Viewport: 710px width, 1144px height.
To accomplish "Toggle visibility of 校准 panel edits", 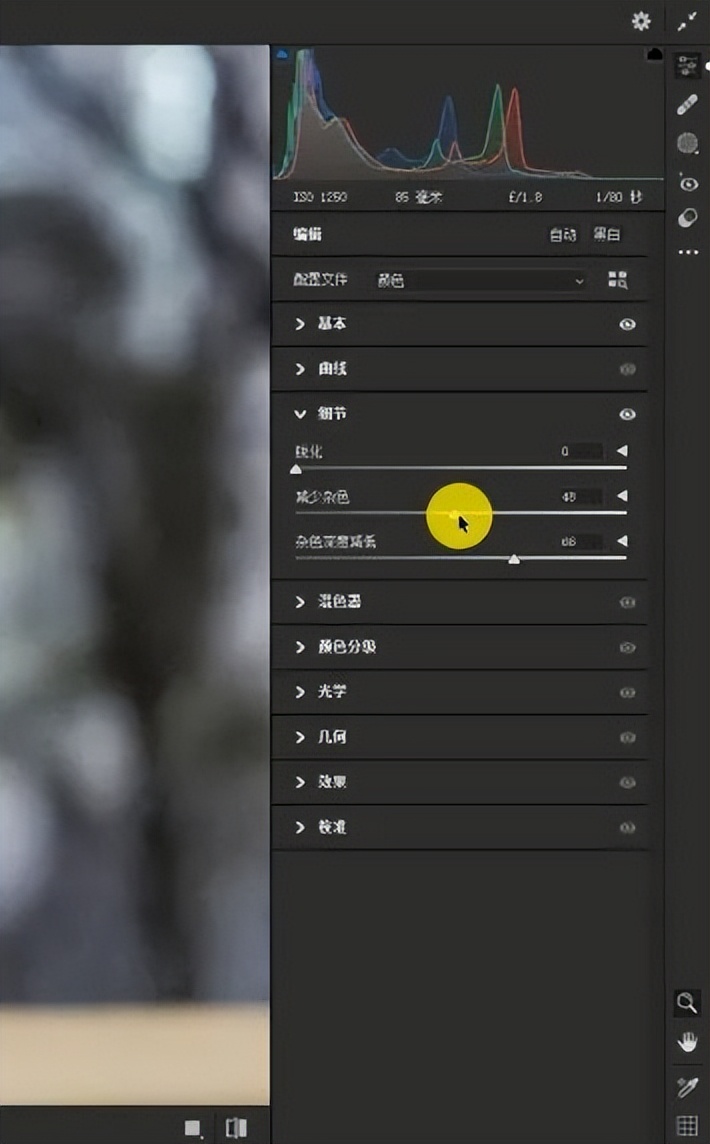I will [627, 827].
